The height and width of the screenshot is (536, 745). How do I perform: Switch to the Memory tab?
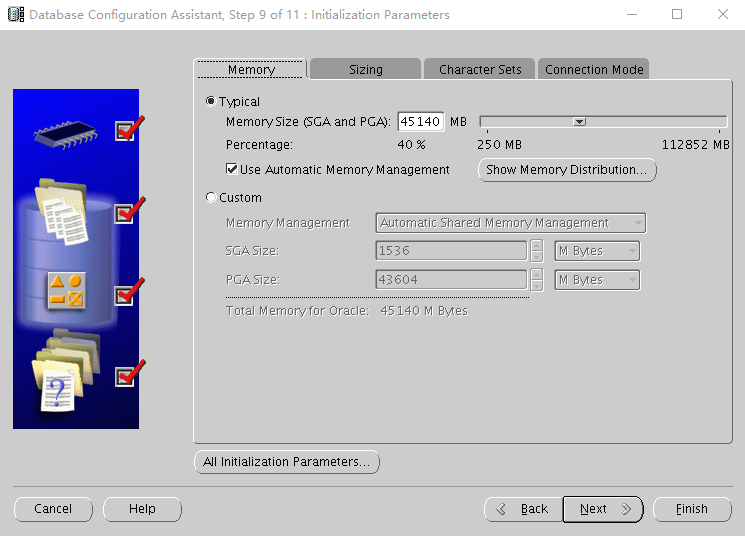click(251, 69)
